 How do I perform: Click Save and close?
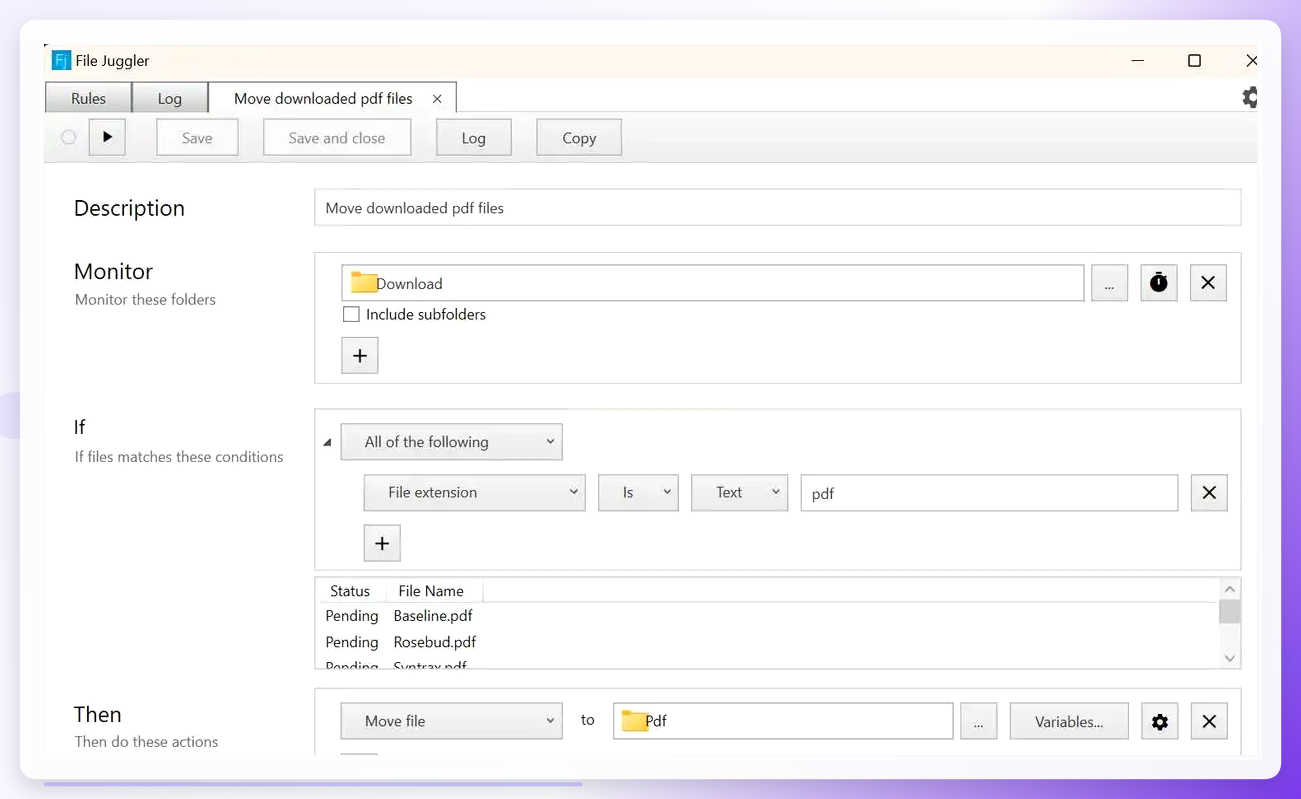337,138
